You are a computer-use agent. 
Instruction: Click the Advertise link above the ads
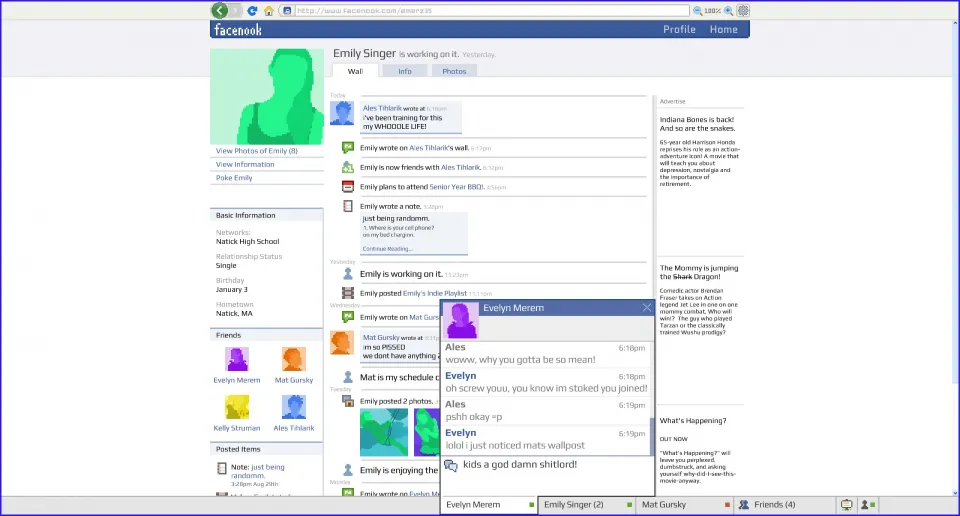point(672,102)
